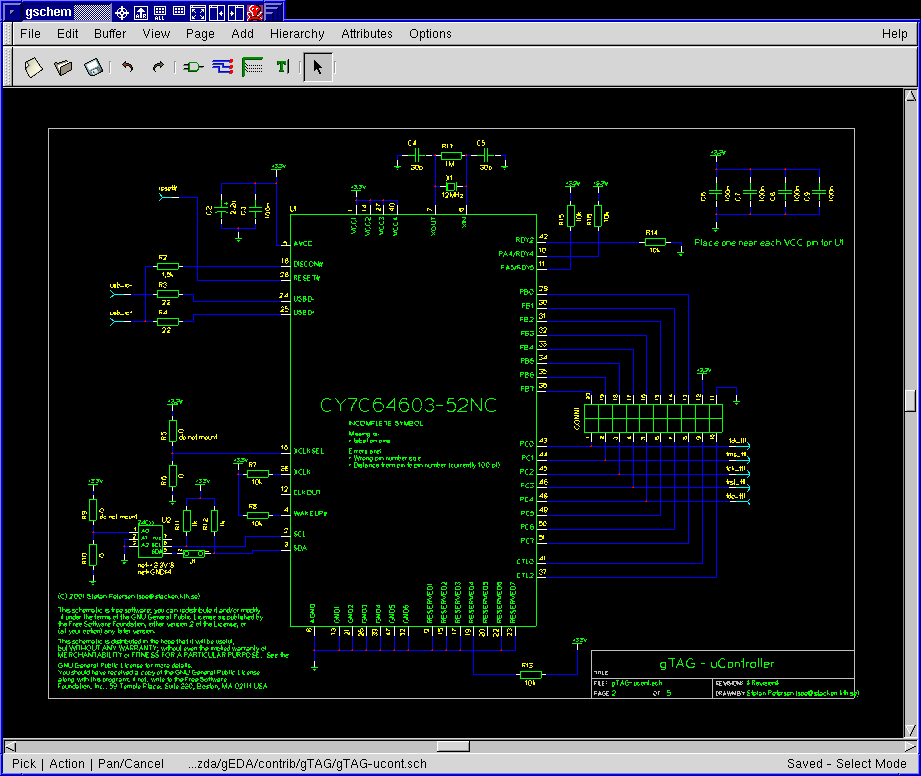The image size is (921, 776).
Task: Open the Add menu
Action: (243, 34)
